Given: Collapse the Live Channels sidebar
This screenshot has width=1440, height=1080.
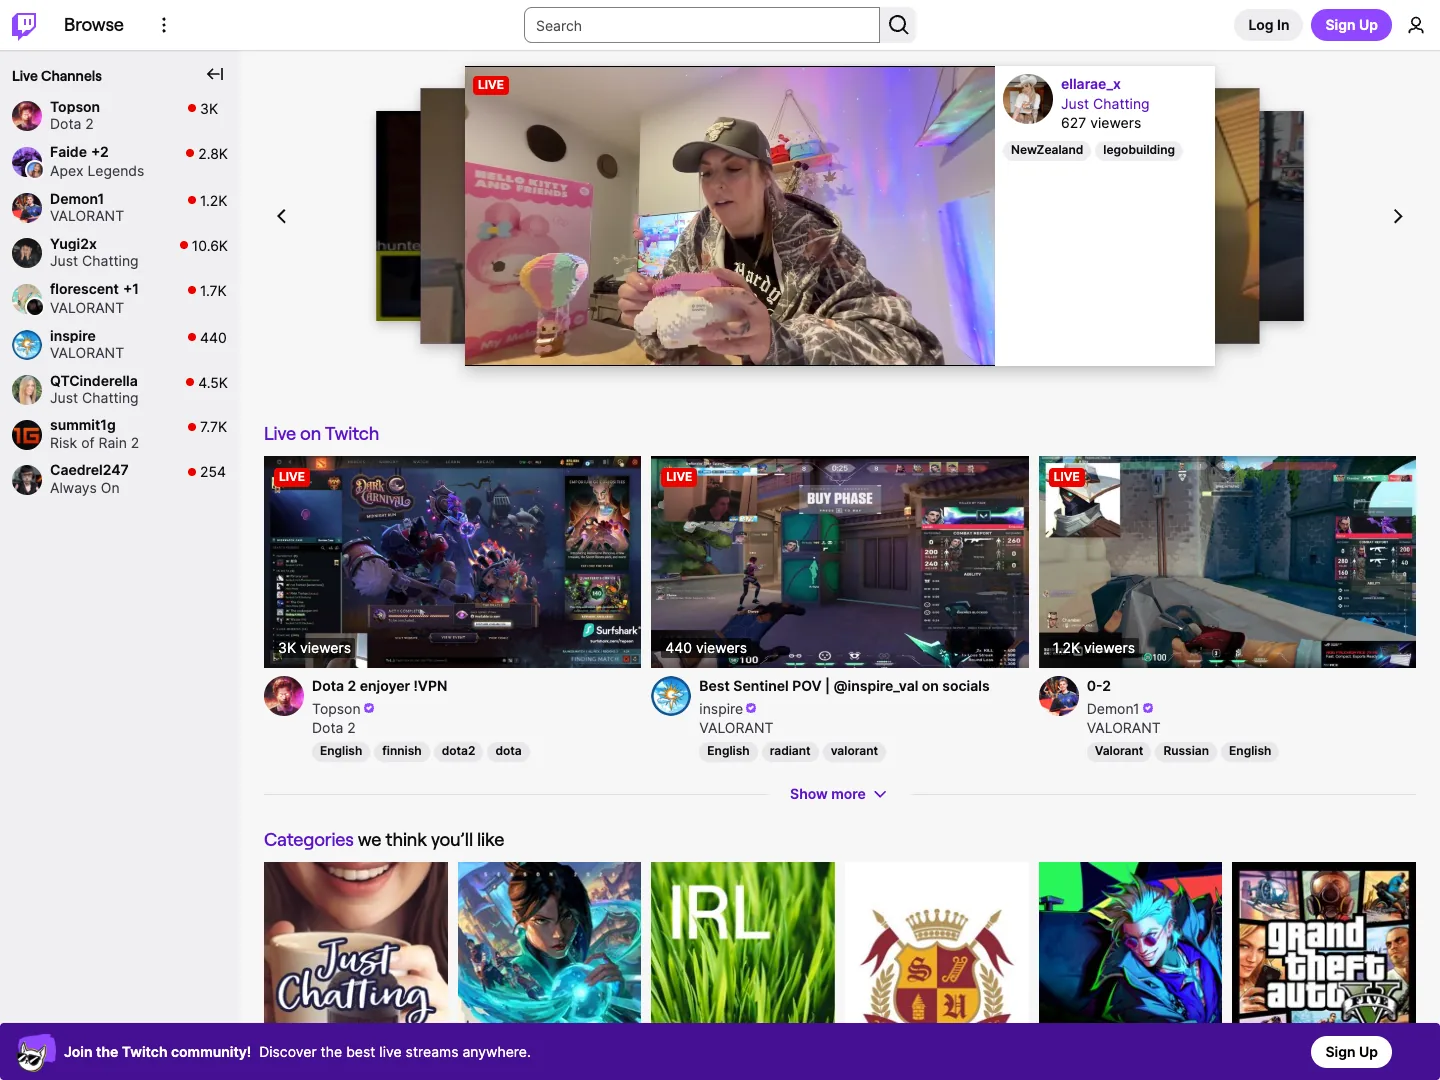Looking at the screenshot, I should pos(215,74).
